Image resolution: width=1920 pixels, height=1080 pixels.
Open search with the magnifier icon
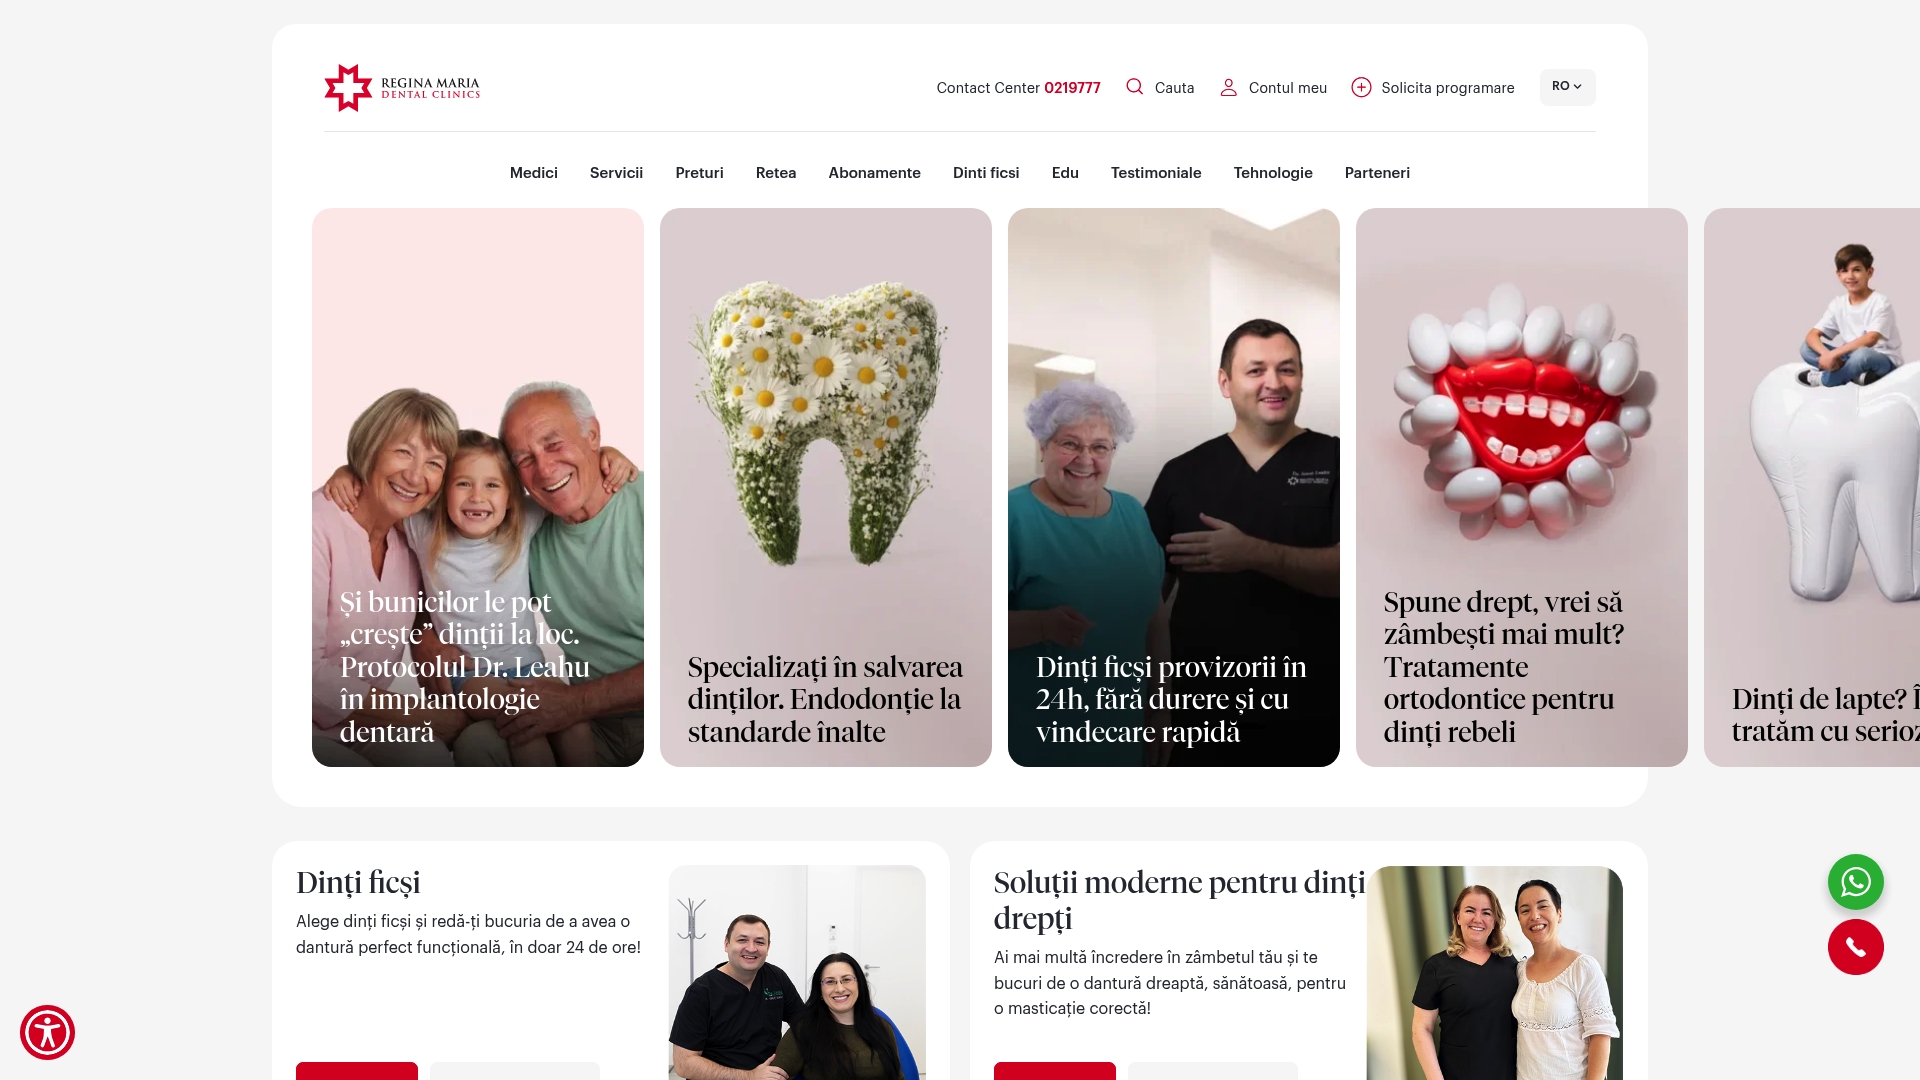[x=1134, y=87]
